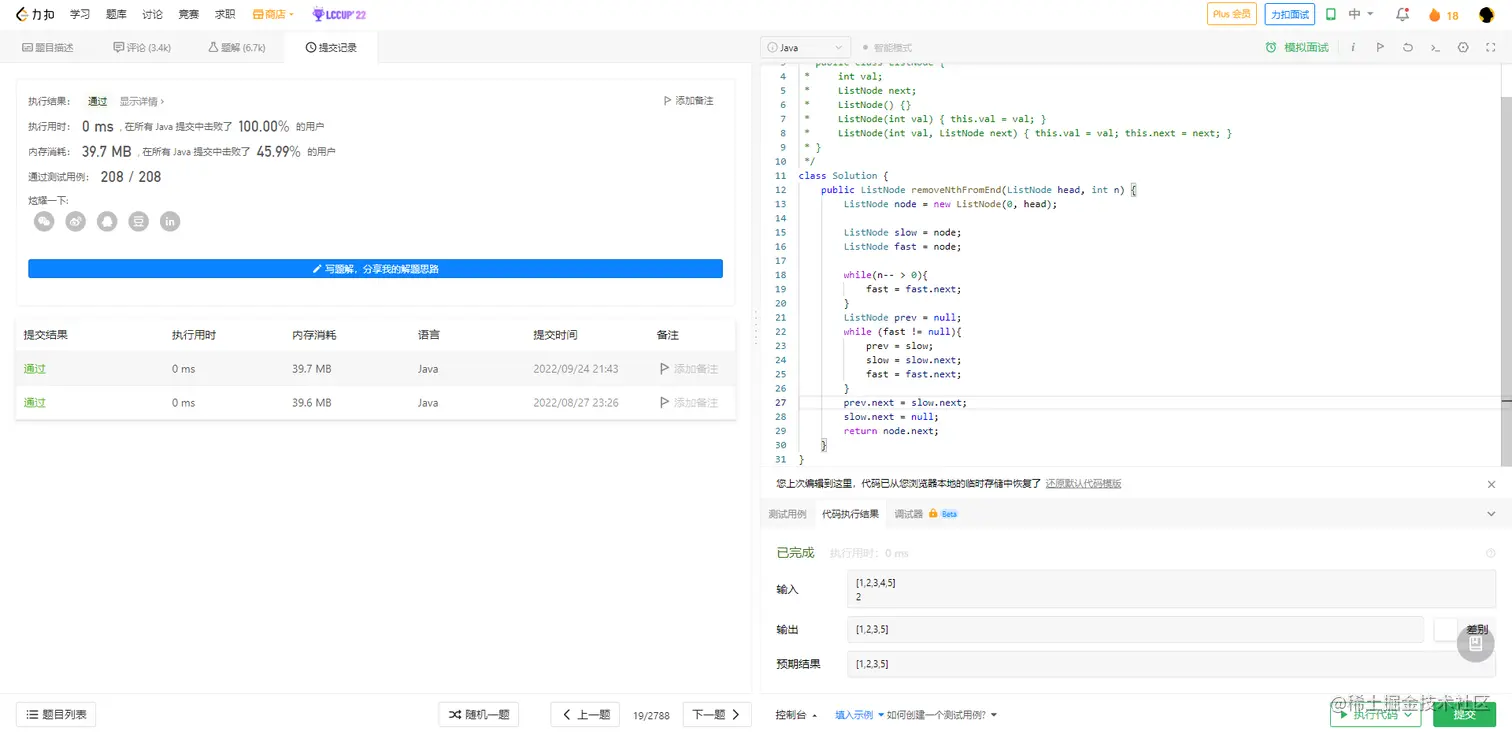Share result to Weibo

point(76,221)
